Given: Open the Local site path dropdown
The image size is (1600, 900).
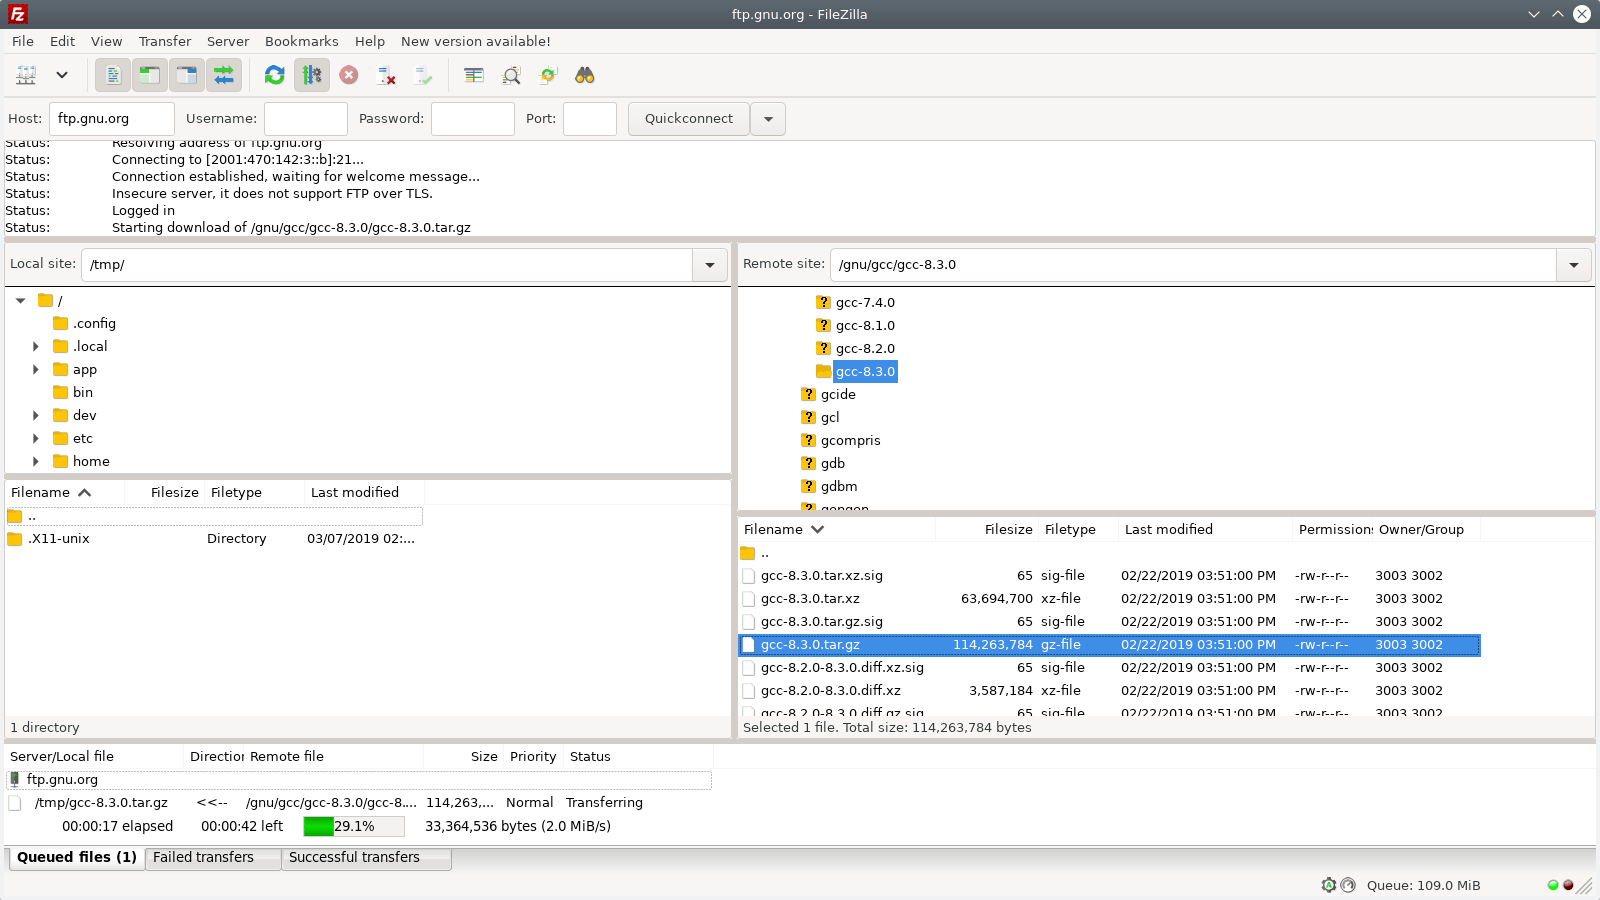Looking at the screenshot, I should (709, 264).
